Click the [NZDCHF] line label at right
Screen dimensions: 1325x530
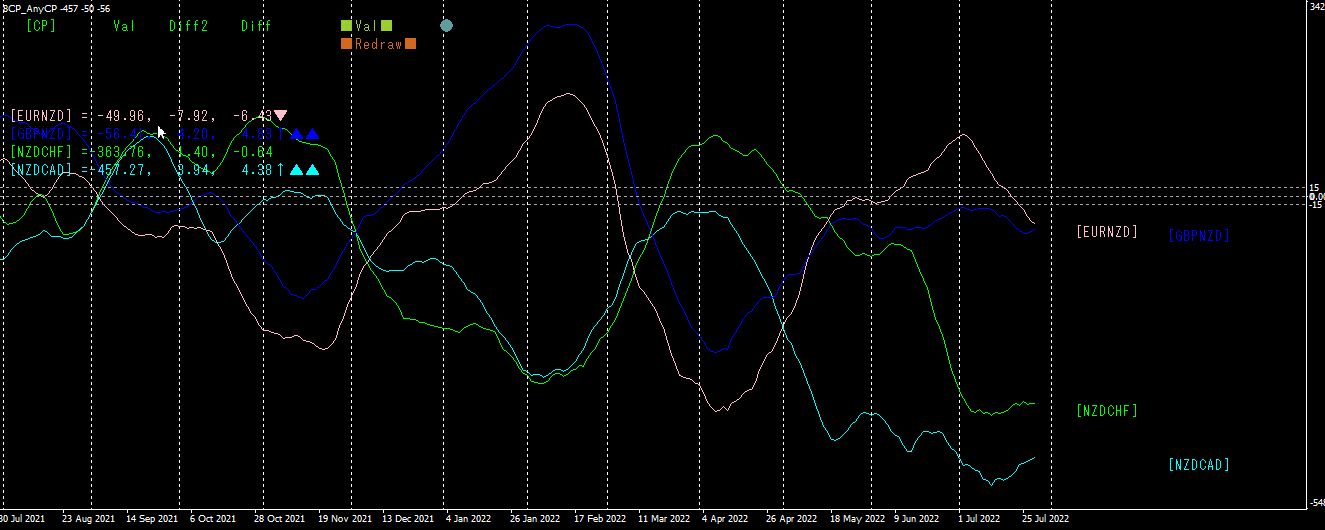point(1107,411)
